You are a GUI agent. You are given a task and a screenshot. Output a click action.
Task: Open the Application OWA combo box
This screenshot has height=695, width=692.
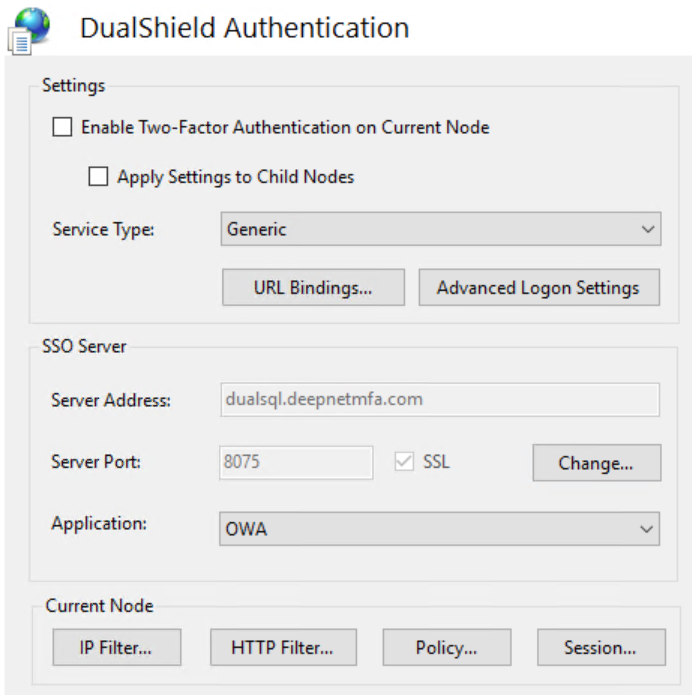(430, 528)
